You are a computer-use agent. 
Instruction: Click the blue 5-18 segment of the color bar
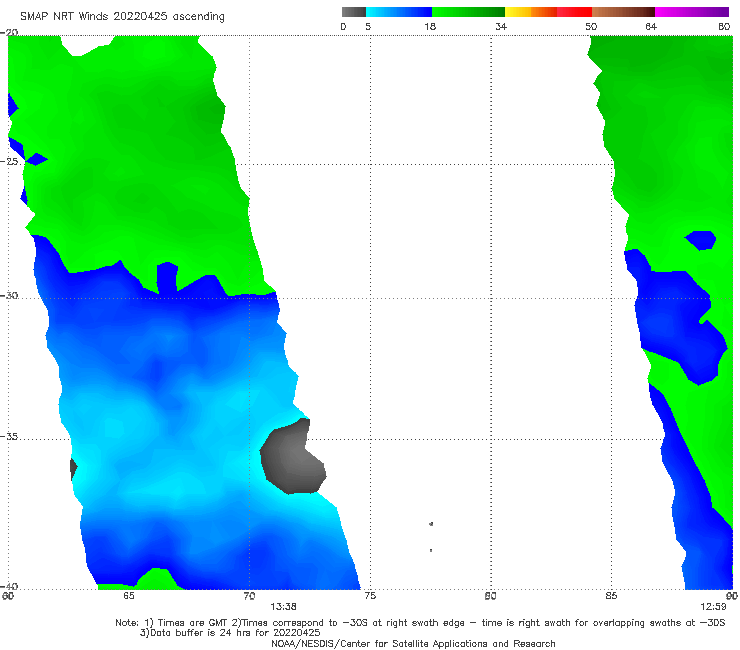pyautogui.click(x=399, y=12)
